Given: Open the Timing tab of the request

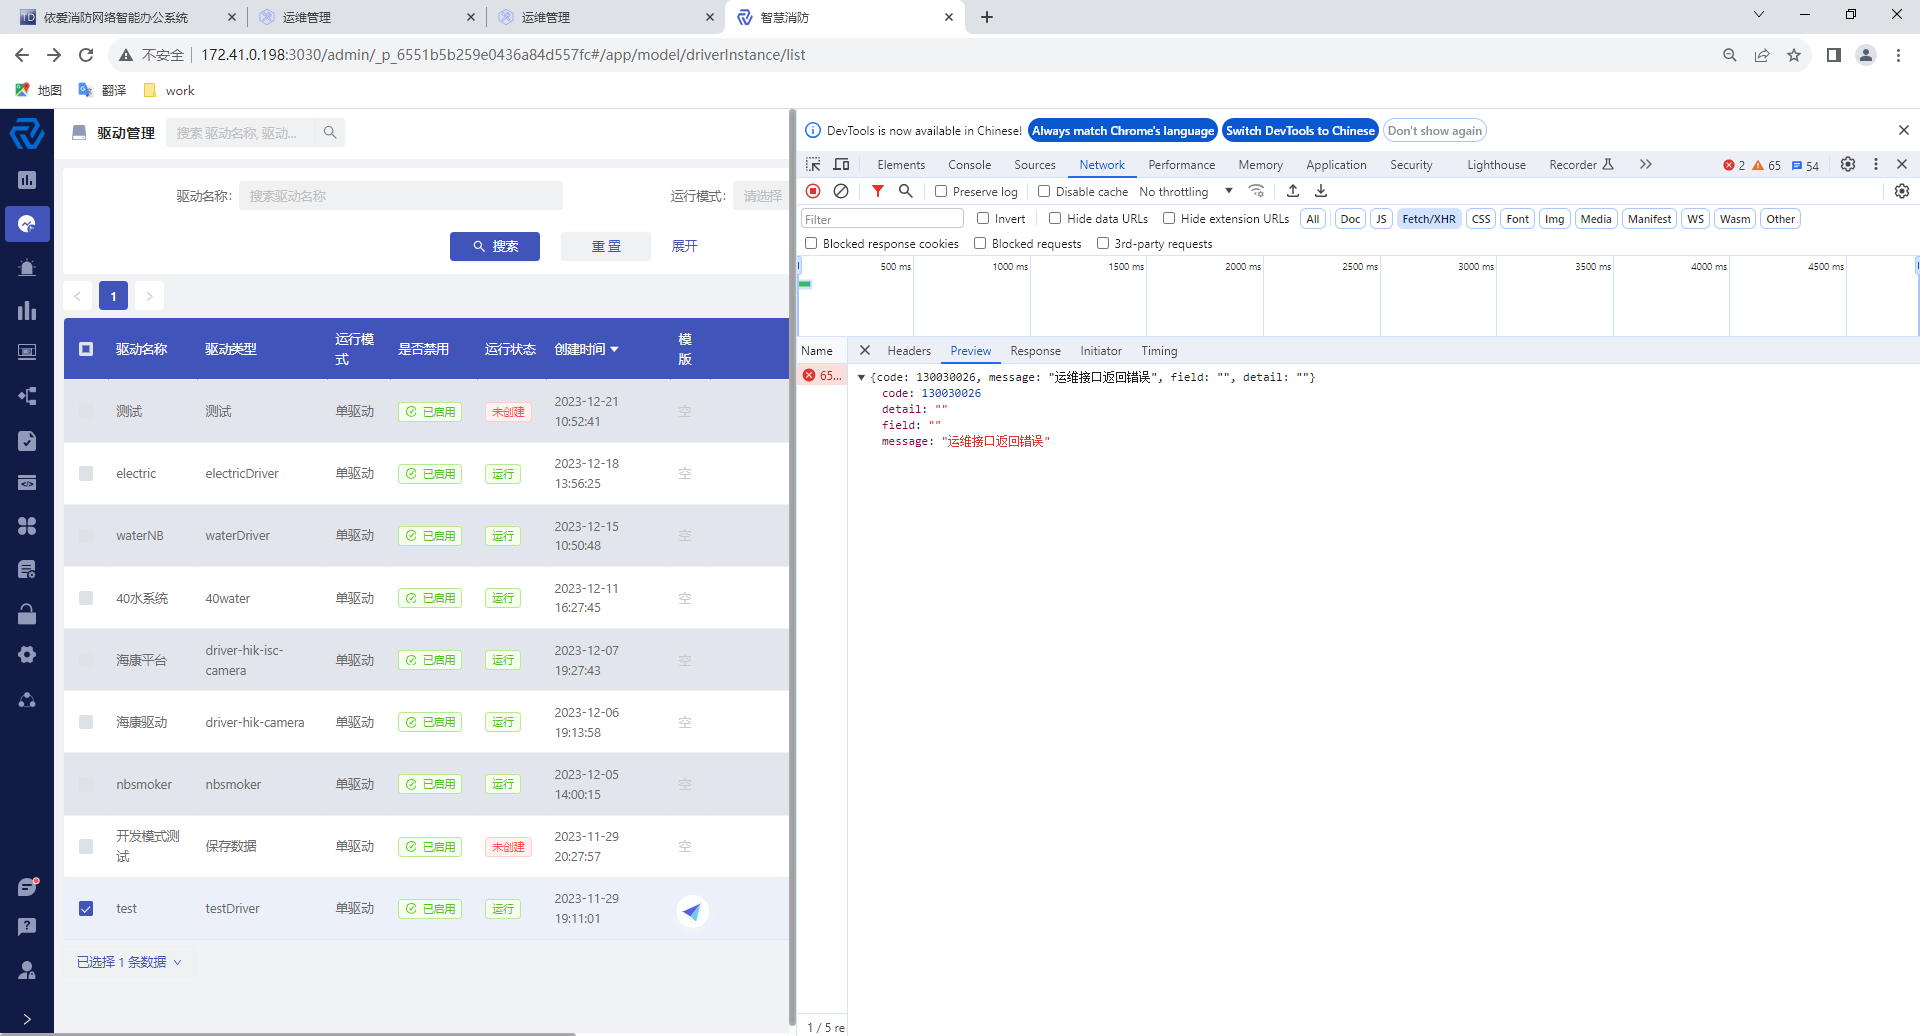Looking at the screenshot, I should click(x=1159, y=350).
